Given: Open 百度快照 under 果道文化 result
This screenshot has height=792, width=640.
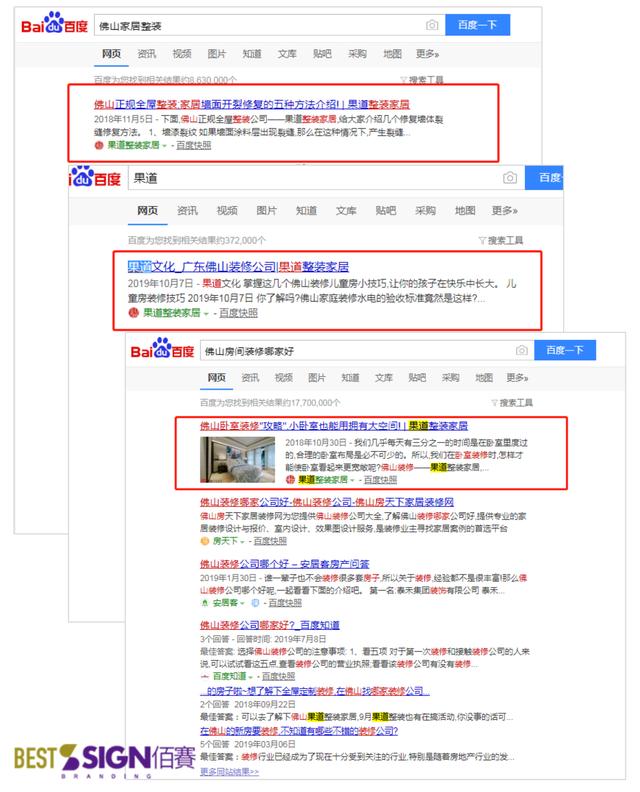Looking at the screenshot, I should (238, 313).
